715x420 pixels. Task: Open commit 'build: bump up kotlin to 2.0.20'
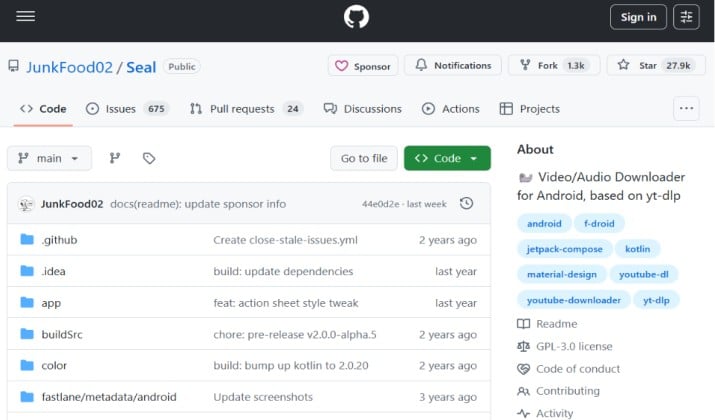(x=291, y=365)
